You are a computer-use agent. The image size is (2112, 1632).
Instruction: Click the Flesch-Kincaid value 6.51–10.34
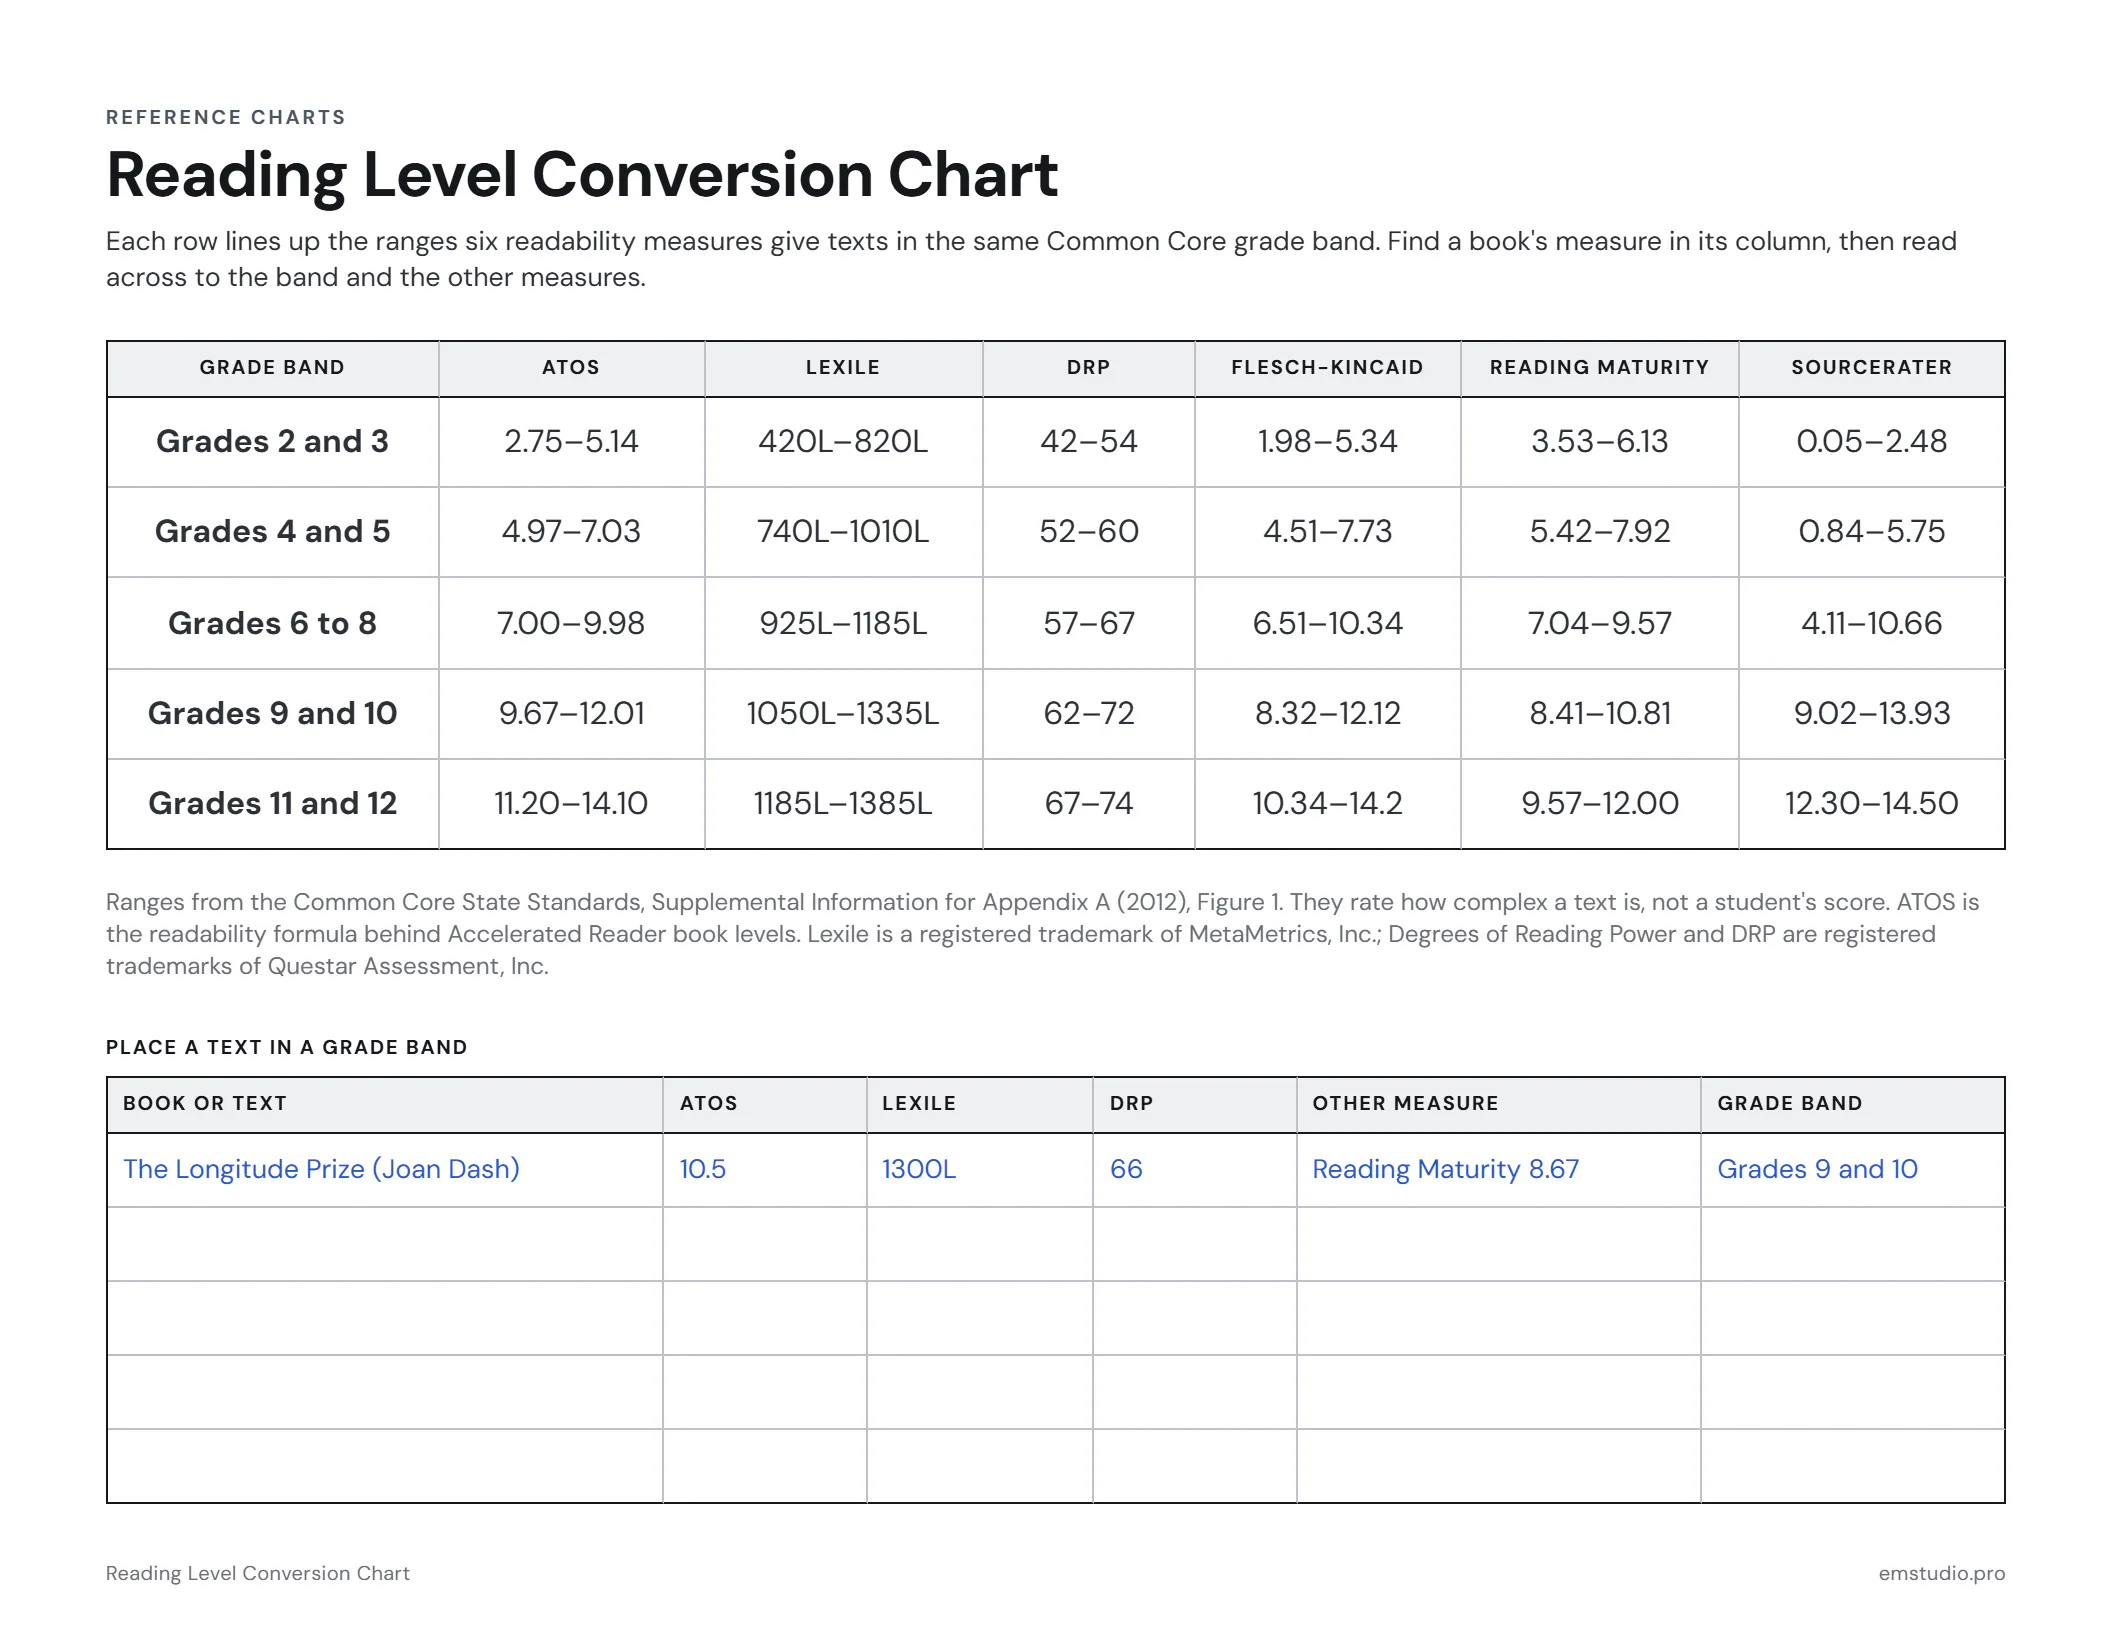point(1327,623)
